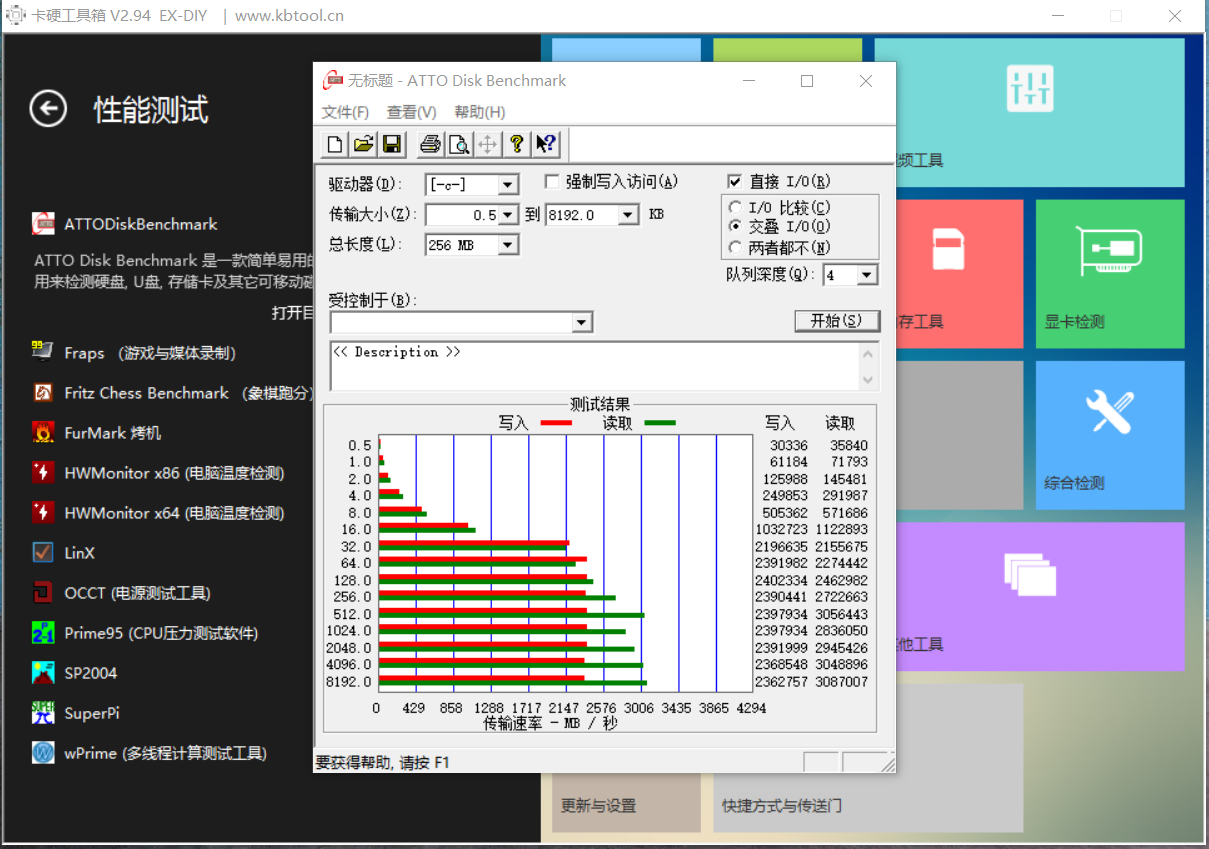Click the memory card icon on the red tile
Image resolution: width=1209 pixels, height=849 pixels.
pyautogui.click(x=947, y=249)
